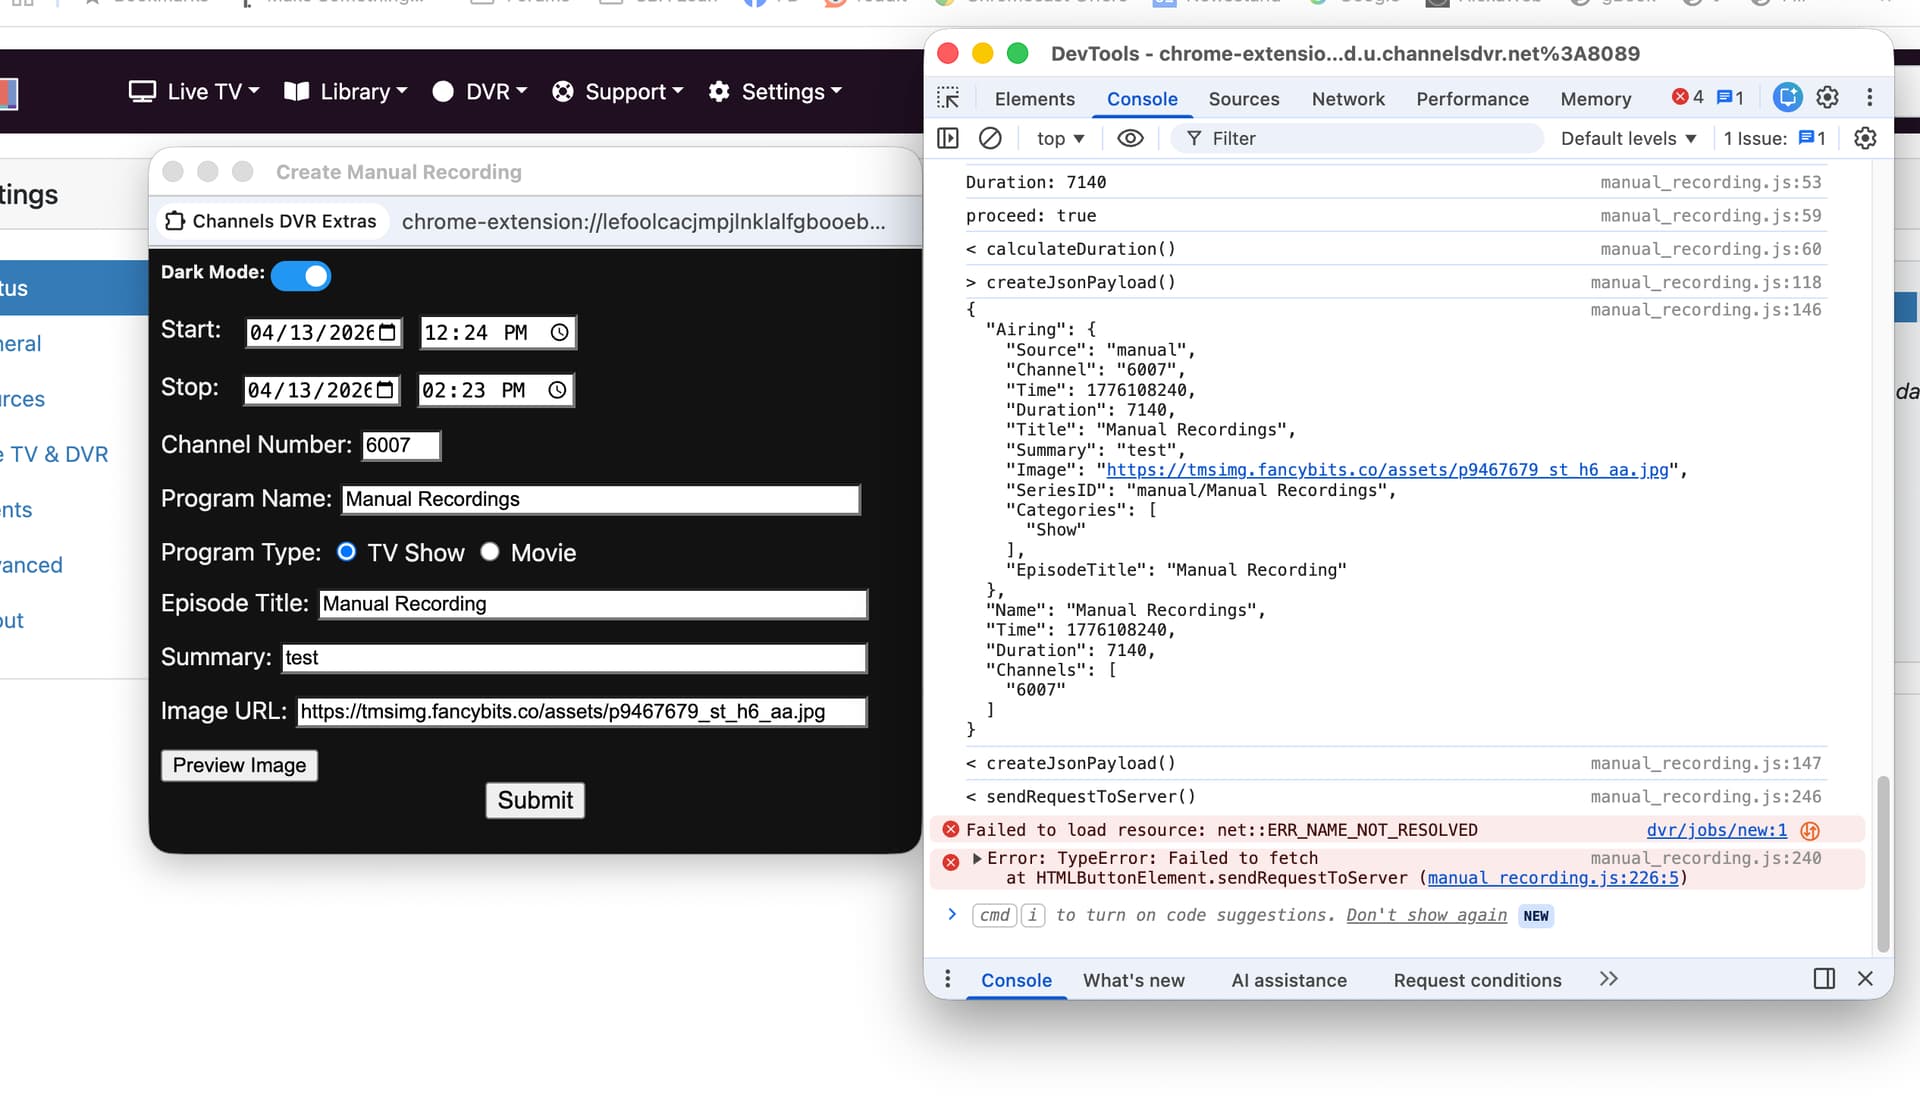Toggle the console sidebar panel icon

[948, 138]
